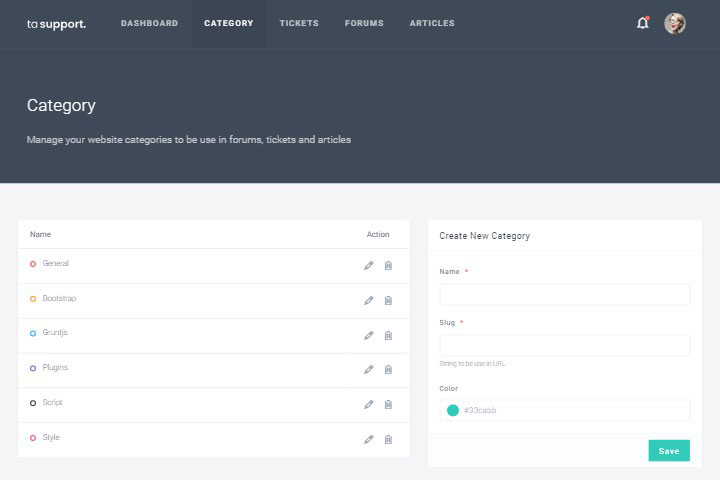Click the edit pencil for General category
This screenshot has height=480, width=720.
pyautogui.click(x=368, y=265)
